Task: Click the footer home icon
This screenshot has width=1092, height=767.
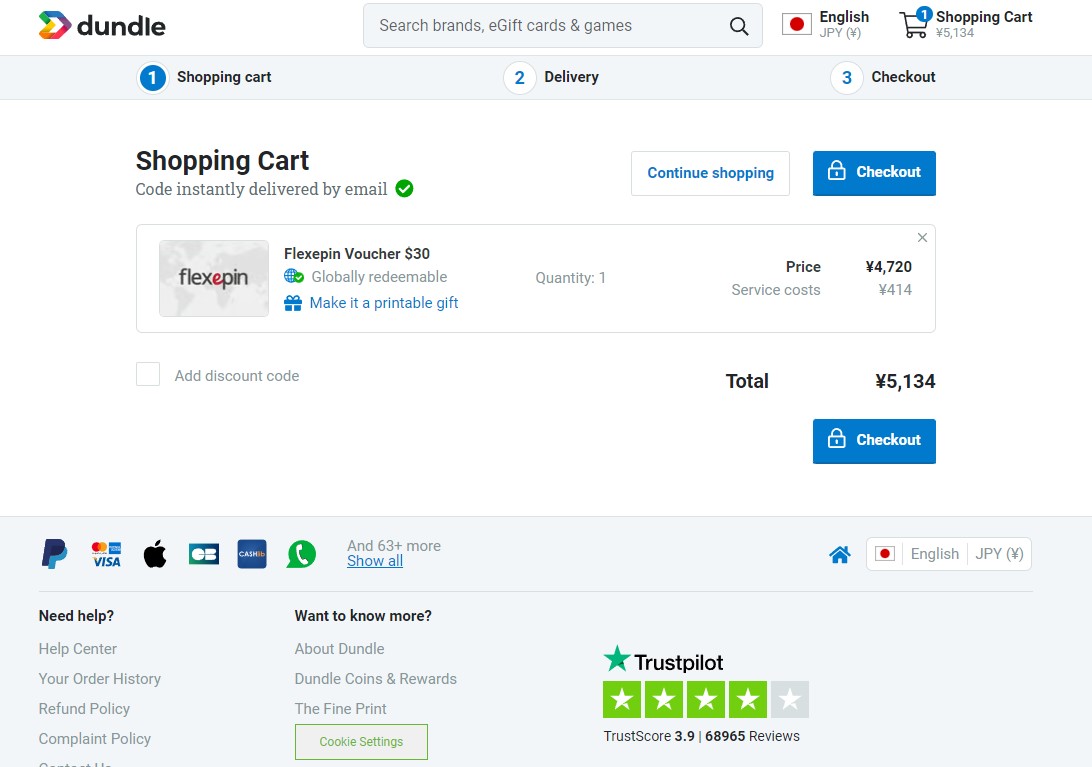Action: 840,555
